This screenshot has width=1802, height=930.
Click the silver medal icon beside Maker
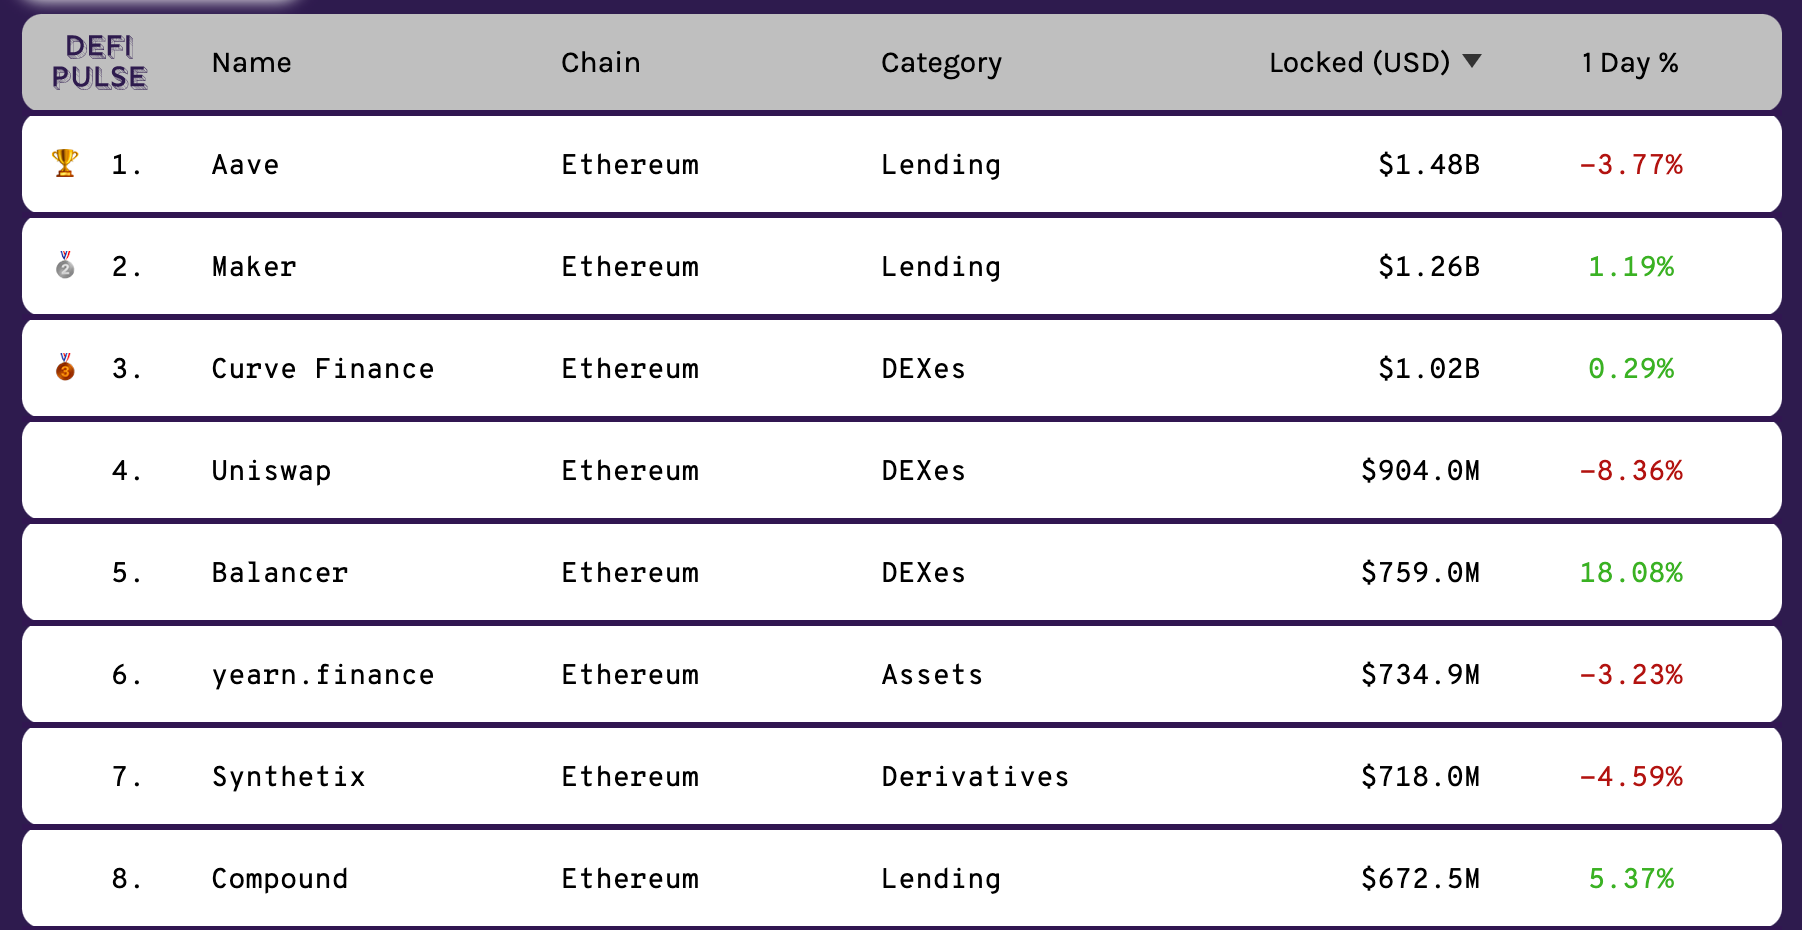tap(65, 265)
